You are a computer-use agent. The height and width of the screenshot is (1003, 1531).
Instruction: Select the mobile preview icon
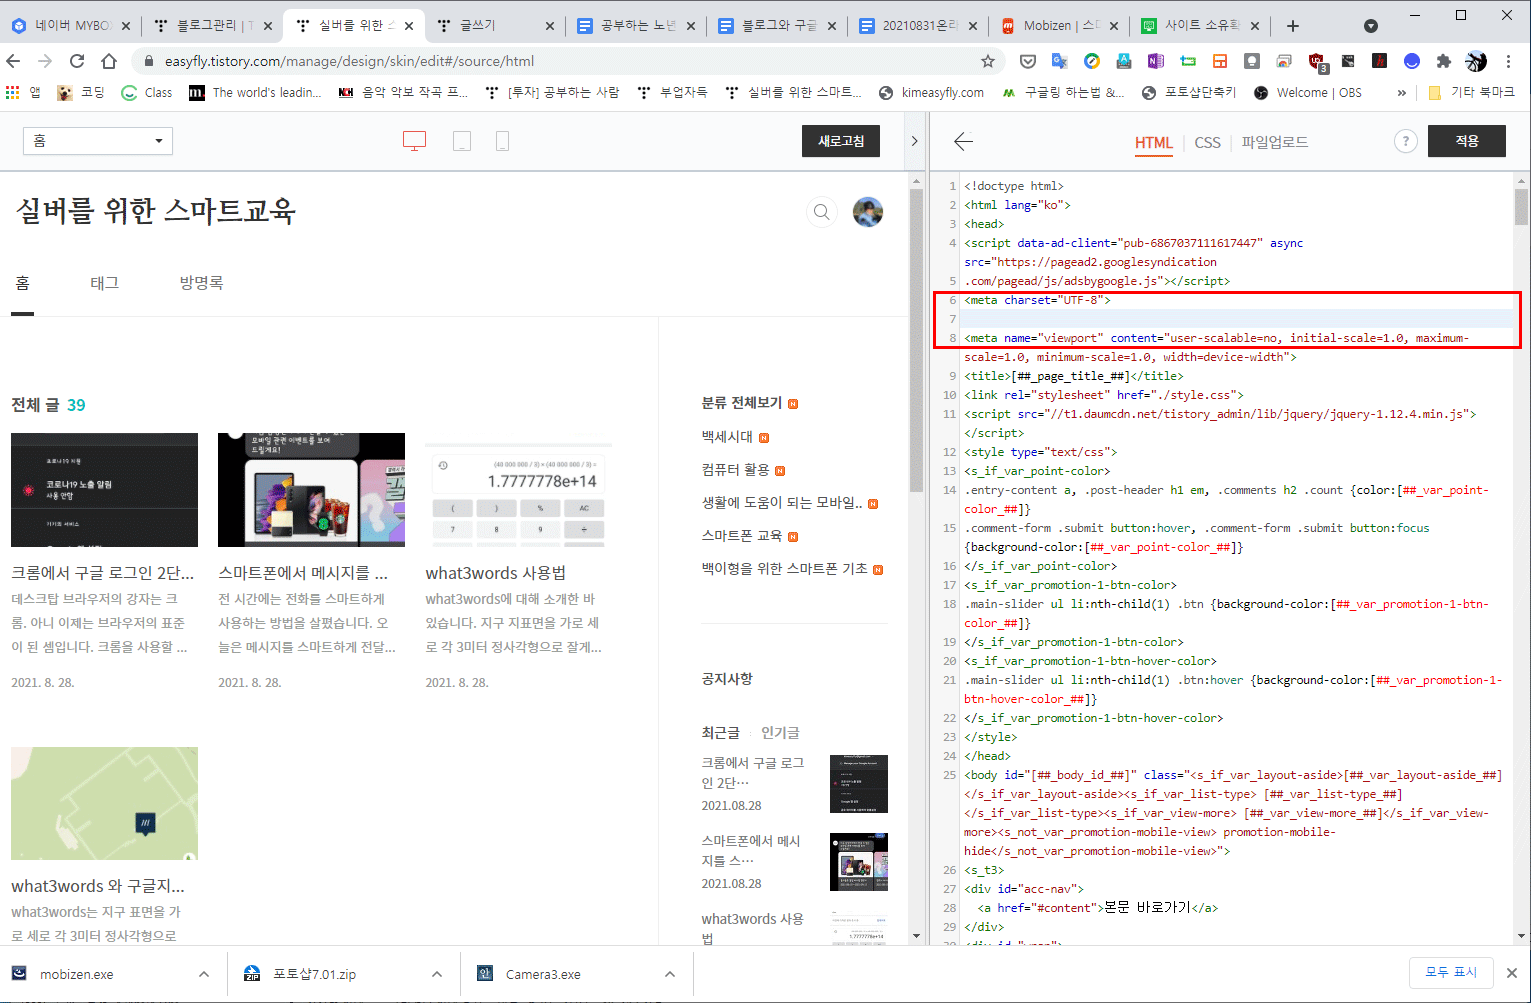(502, 141)
